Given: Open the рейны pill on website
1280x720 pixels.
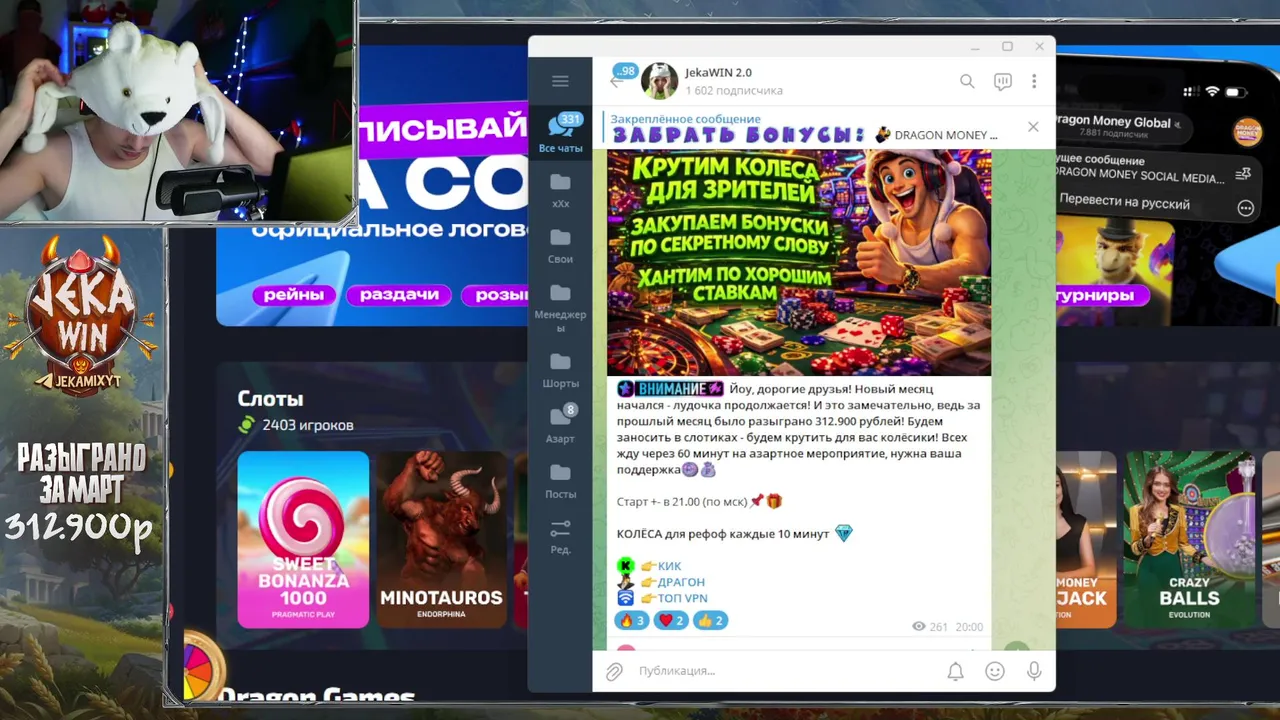Looking at the screenshot, I should pos(294,295).
